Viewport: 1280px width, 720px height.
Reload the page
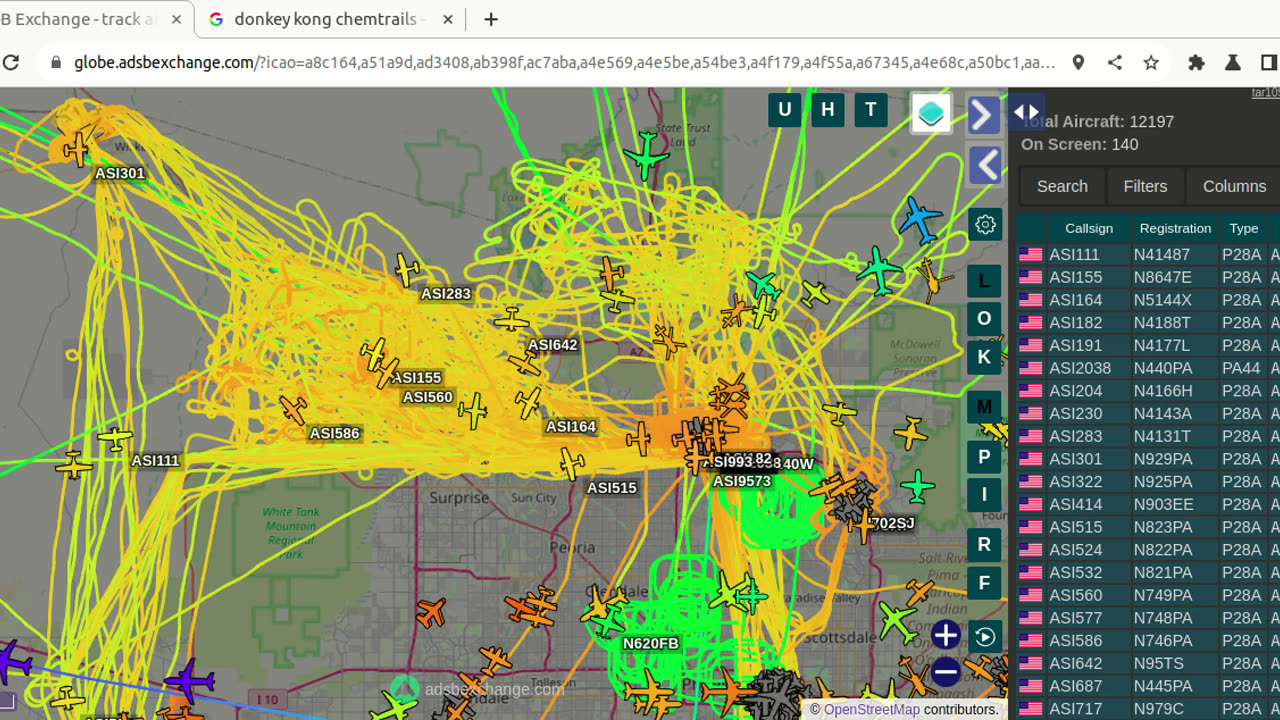coord(11,62)
